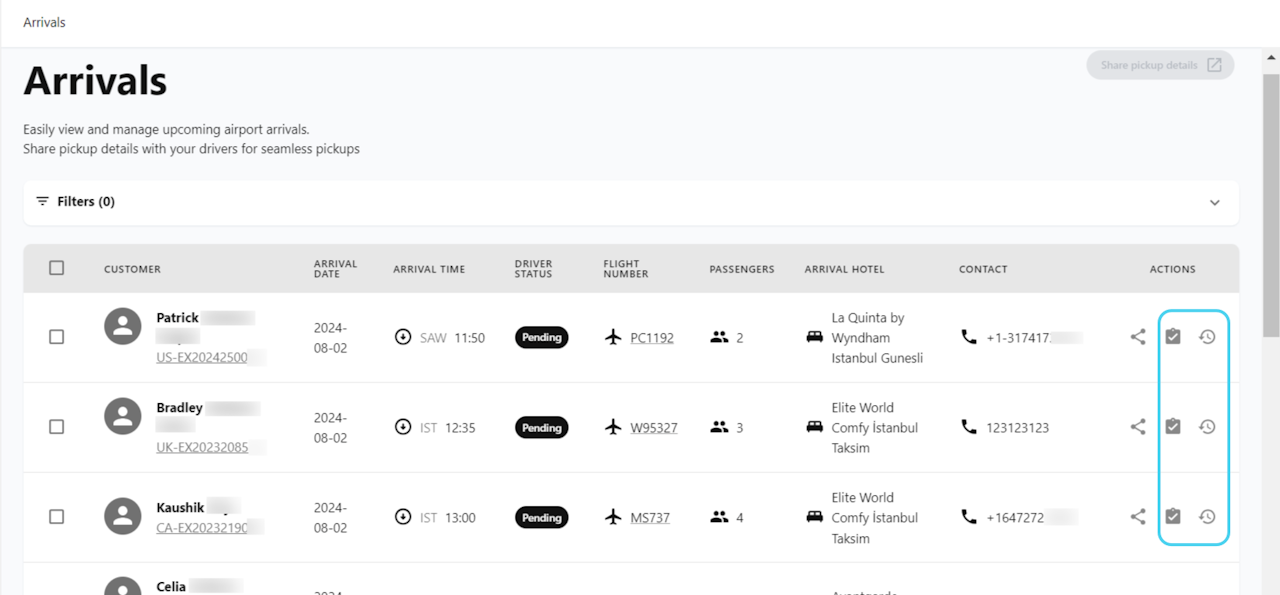Open Filters (0) section
The image size is (1280, 595).
pyautogui.click(x=86, y=202)
